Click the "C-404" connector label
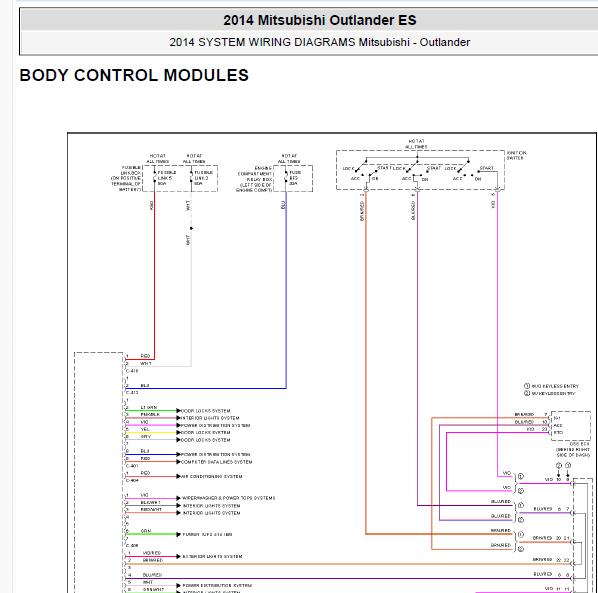This screenshot has width=598, height=593. tap(132, 480)
